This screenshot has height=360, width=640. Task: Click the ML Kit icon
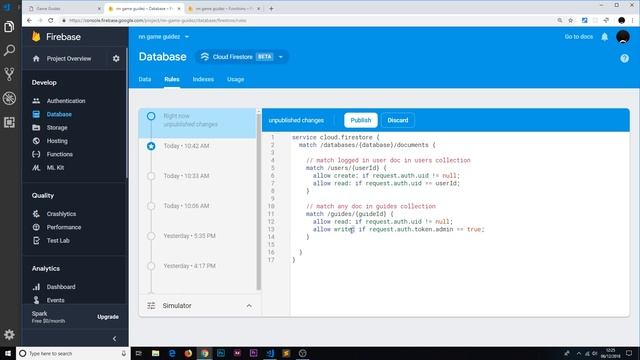point(36,168)
